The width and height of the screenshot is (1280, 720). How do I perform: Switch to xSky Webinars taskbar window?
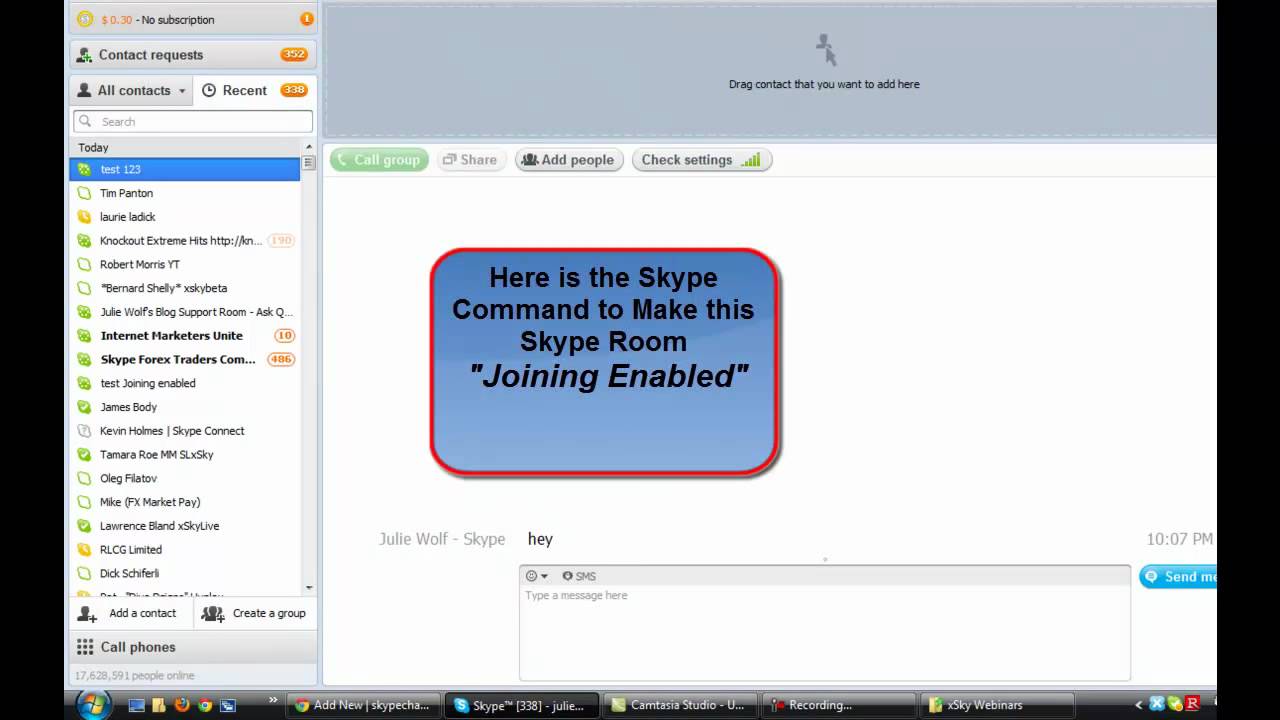(997, 705)
